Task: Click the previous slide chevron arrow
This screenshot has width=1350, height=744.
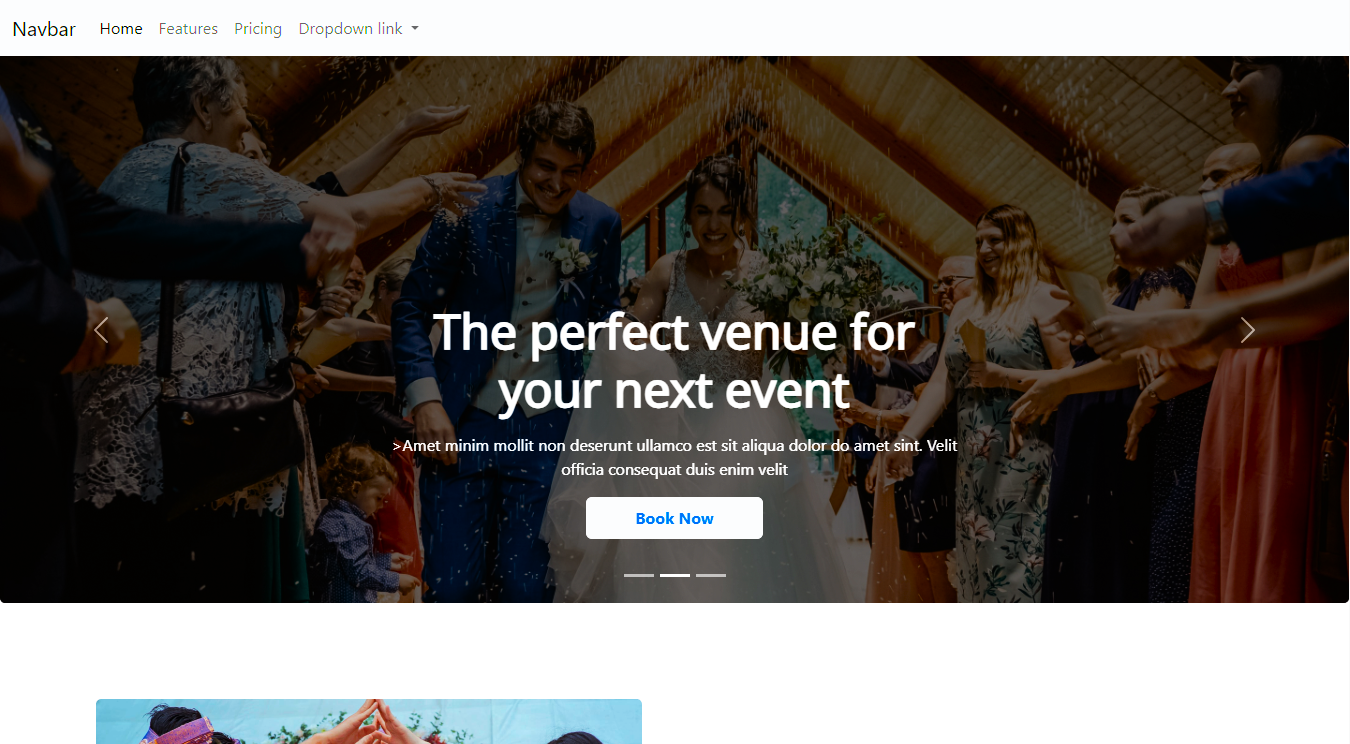Action: point(101,329)
